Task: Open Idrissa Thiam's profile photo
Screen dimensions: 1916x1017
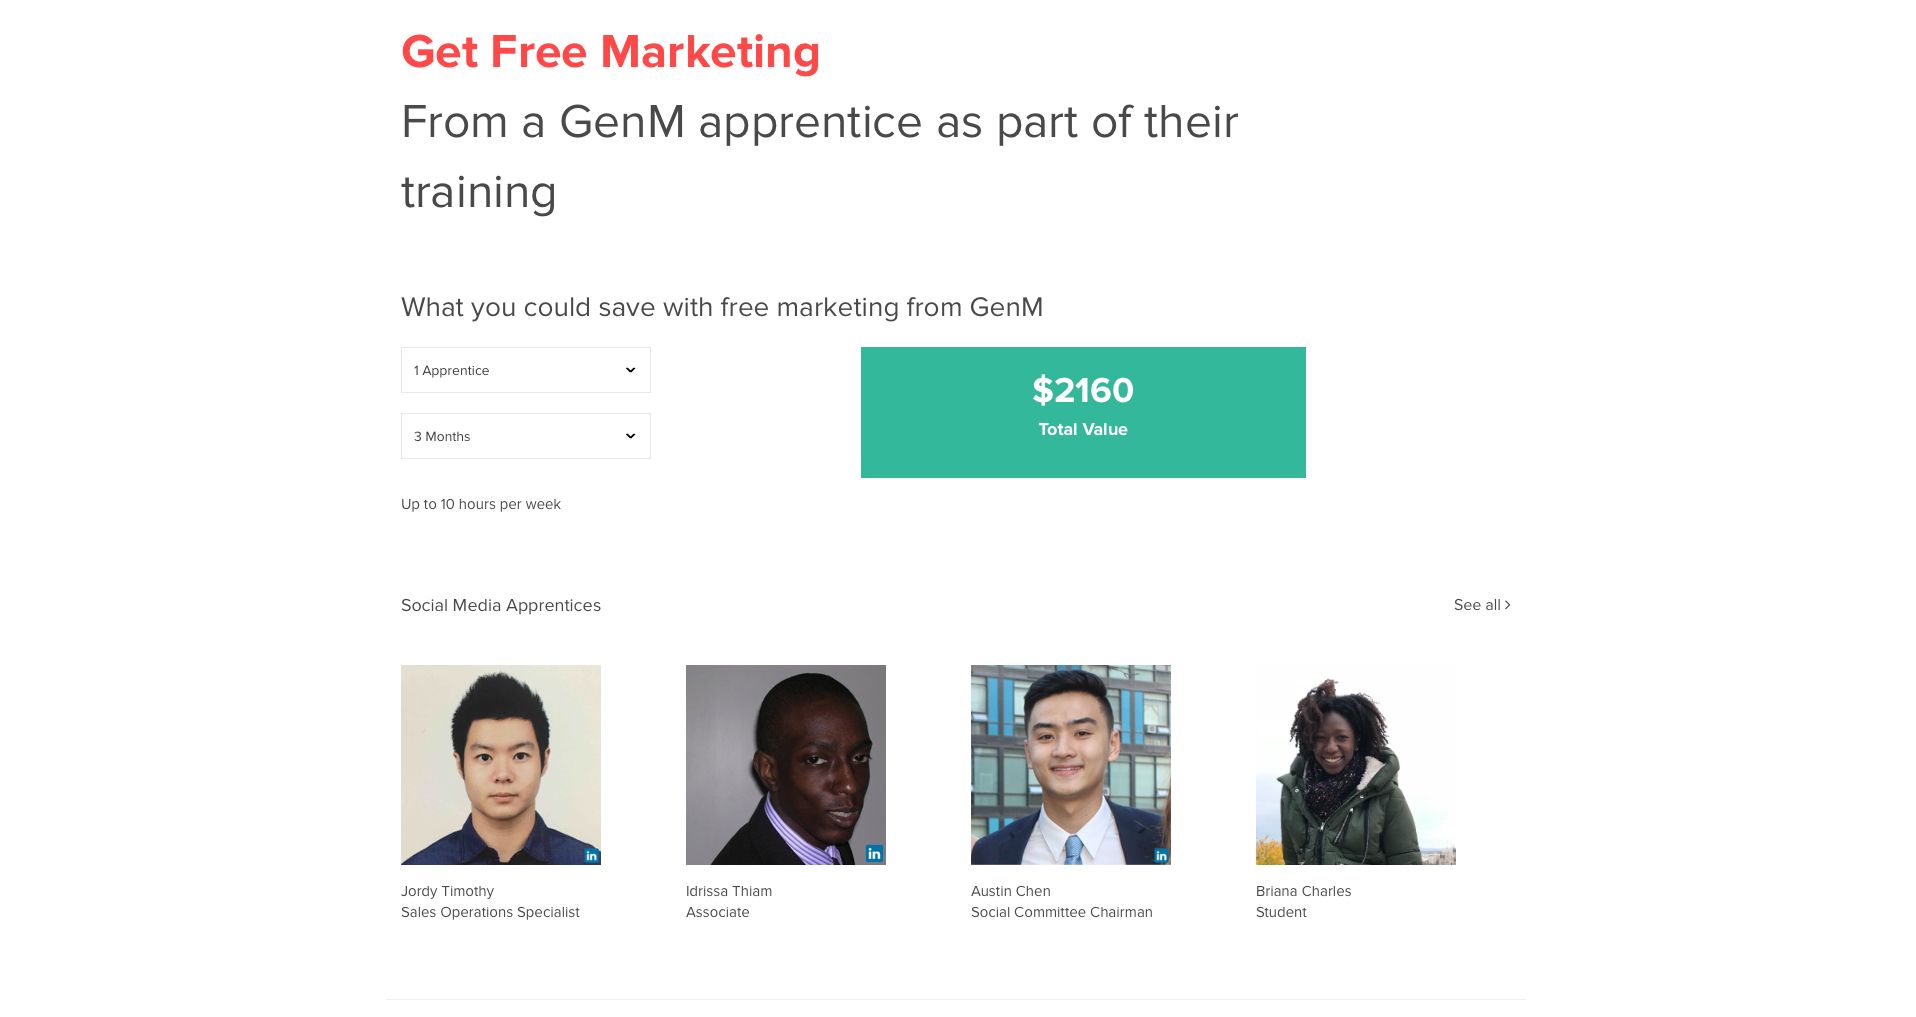Action: pos(786,765)
